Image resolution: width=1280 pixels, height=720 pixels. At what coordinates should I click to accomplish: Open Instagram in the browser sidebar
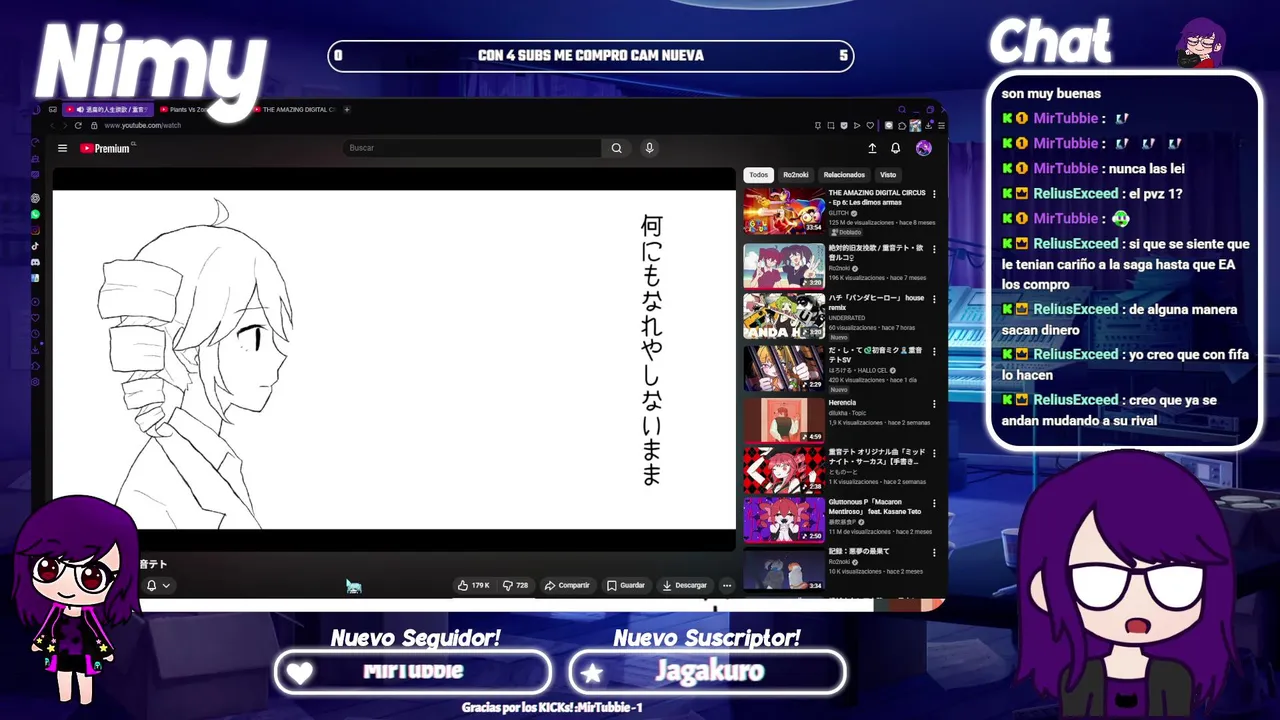point(35,230)
